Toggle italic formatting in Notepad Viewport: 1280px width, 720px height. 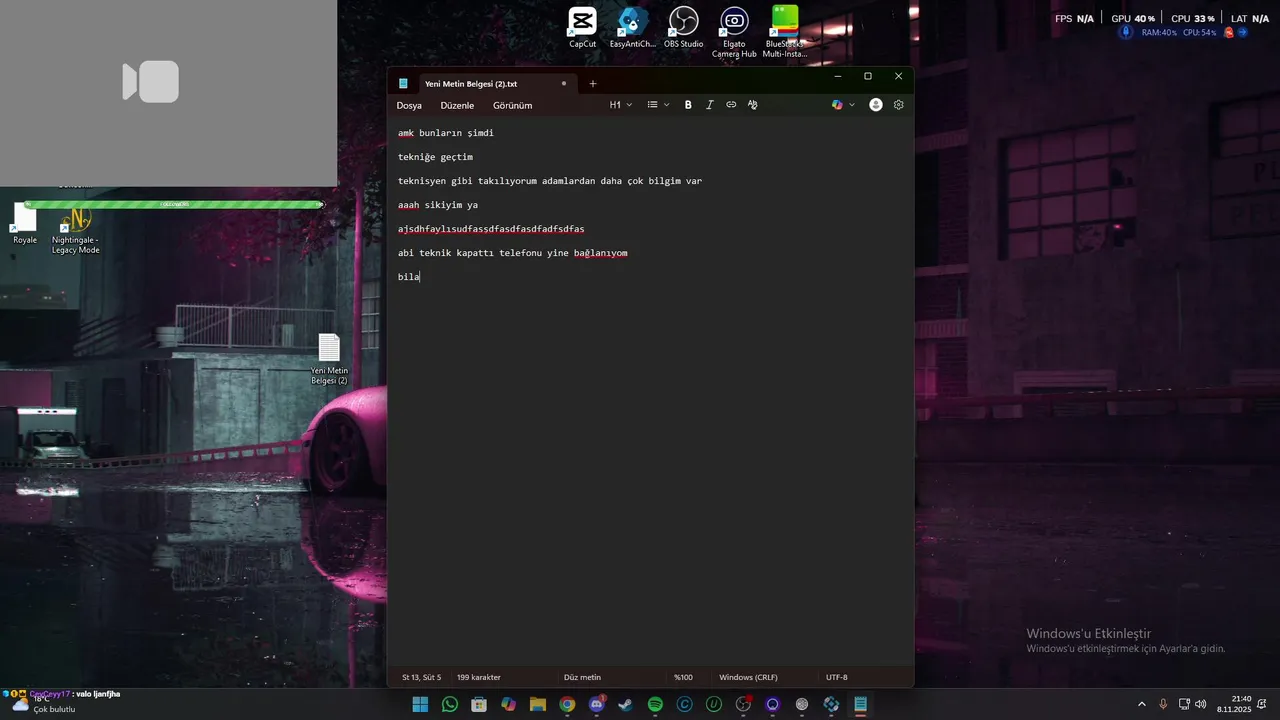pyautogui.click(x=710, y=105)
